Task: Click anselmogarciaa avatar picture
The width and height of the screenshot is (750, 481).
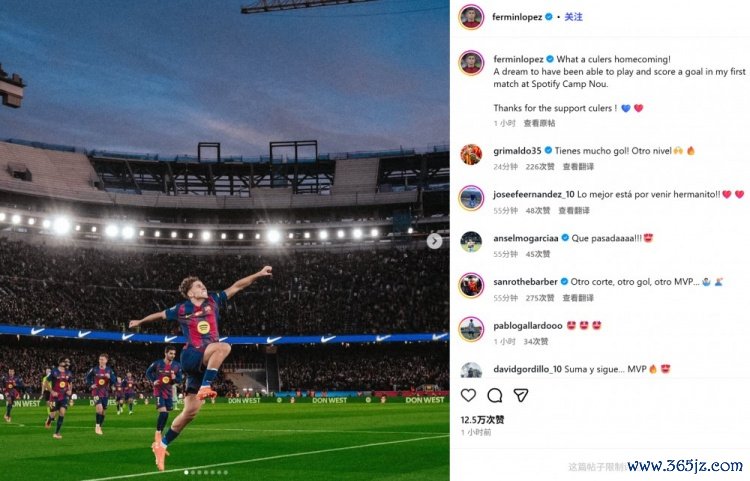Action: 471,242
